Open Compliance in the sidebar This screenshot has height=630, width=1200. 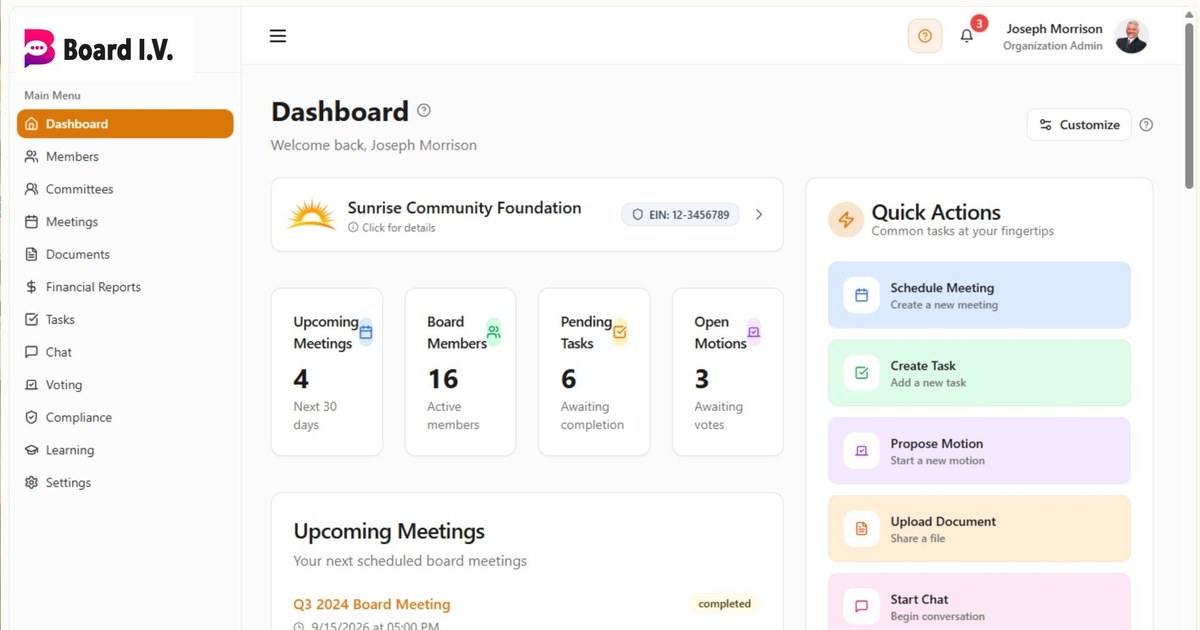coord(125,417)
